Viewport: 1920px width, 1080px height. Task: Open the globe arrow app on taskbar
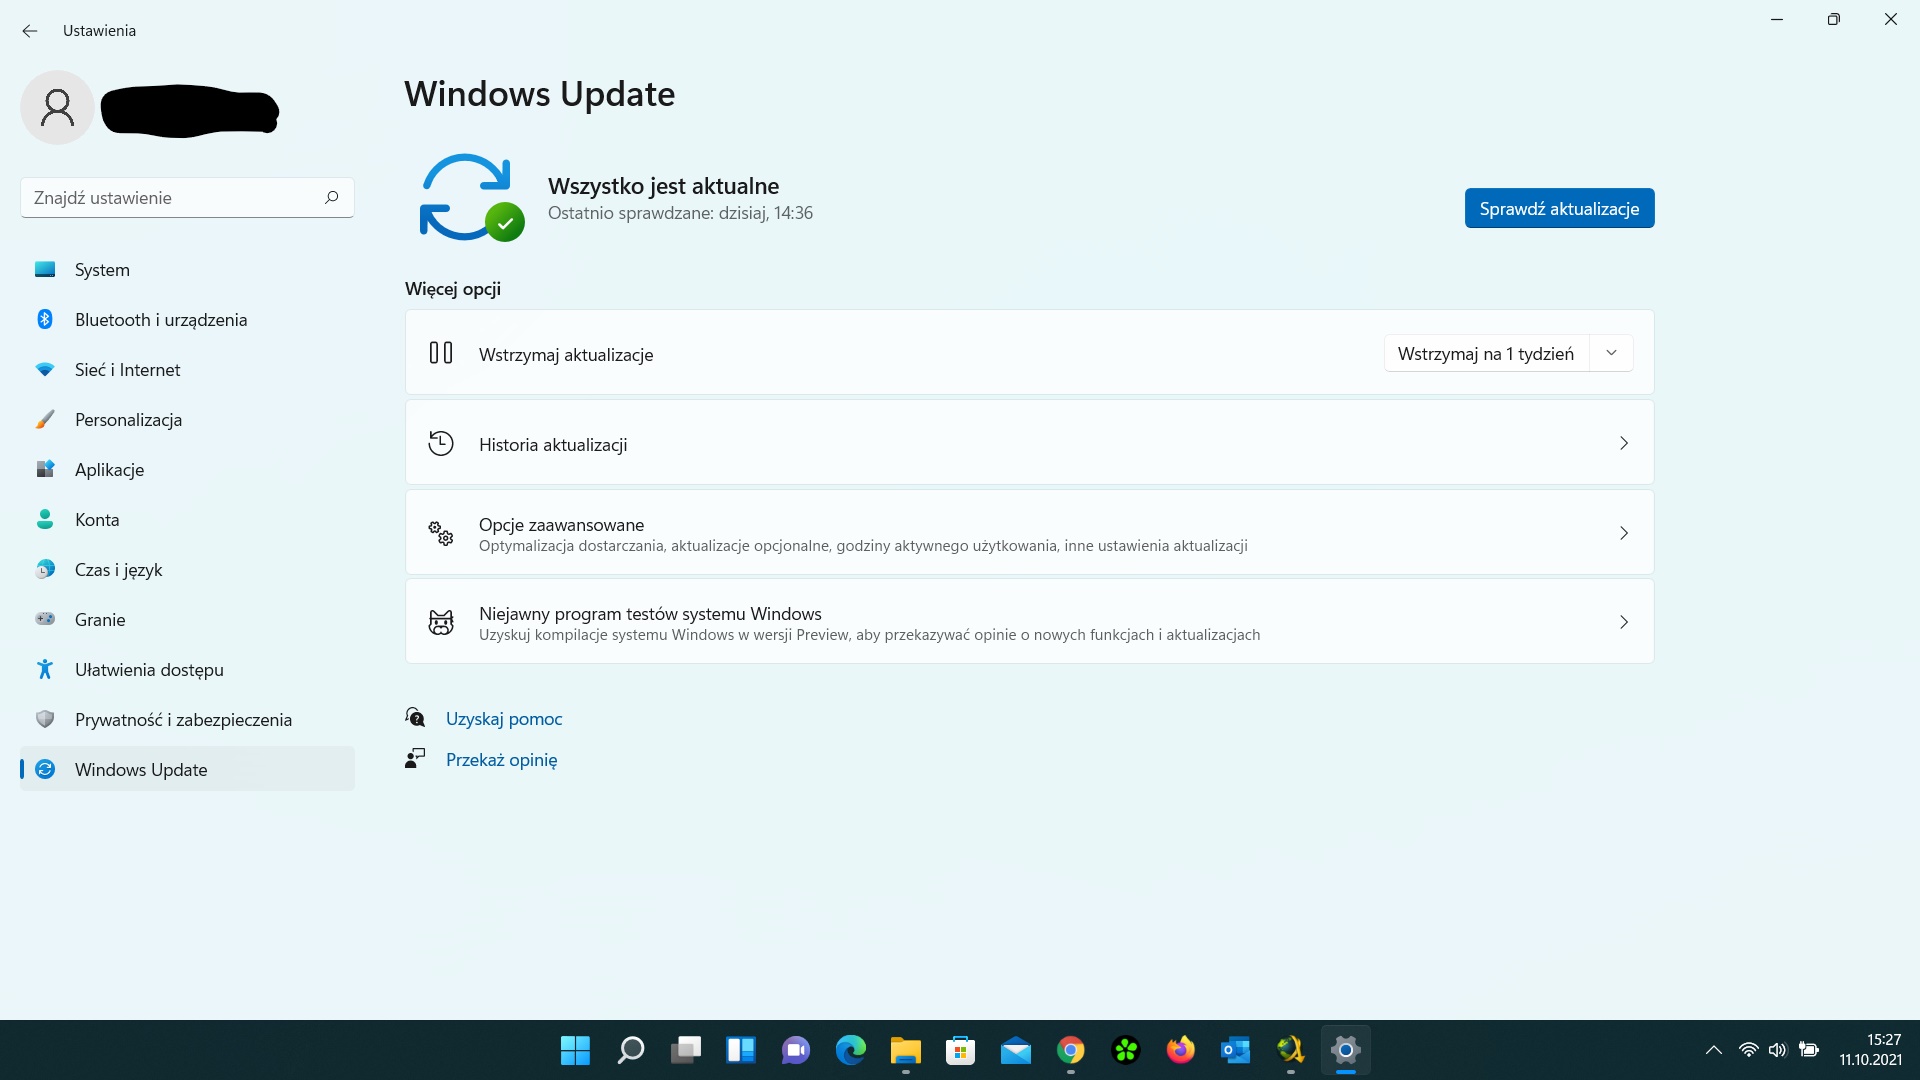pyautogui.click(x=1291, y=1050)
